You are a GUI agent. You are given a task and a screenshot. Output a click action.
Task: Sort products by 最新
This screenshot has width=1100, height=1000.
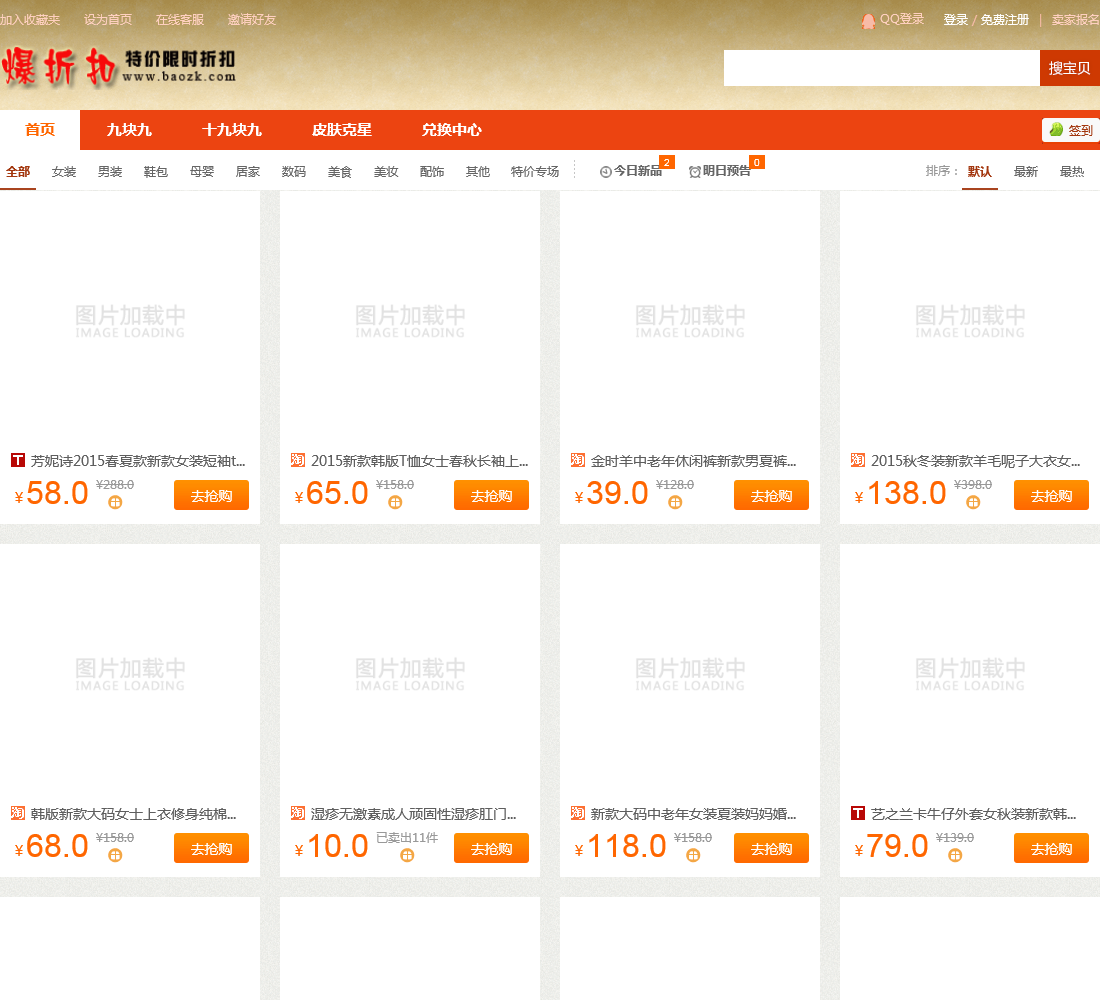click(1026, 172)
